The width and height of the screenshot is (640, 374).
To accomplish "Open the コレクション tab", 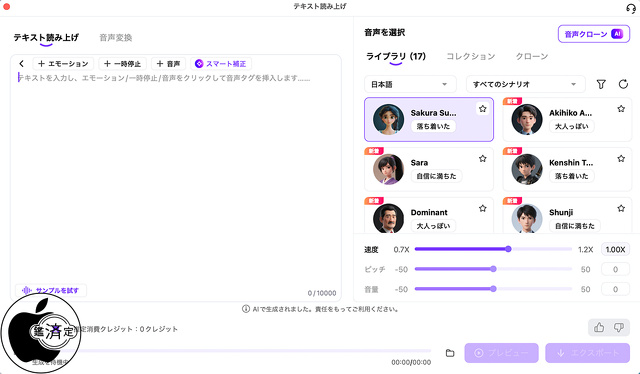I will (x=471, y=56).
